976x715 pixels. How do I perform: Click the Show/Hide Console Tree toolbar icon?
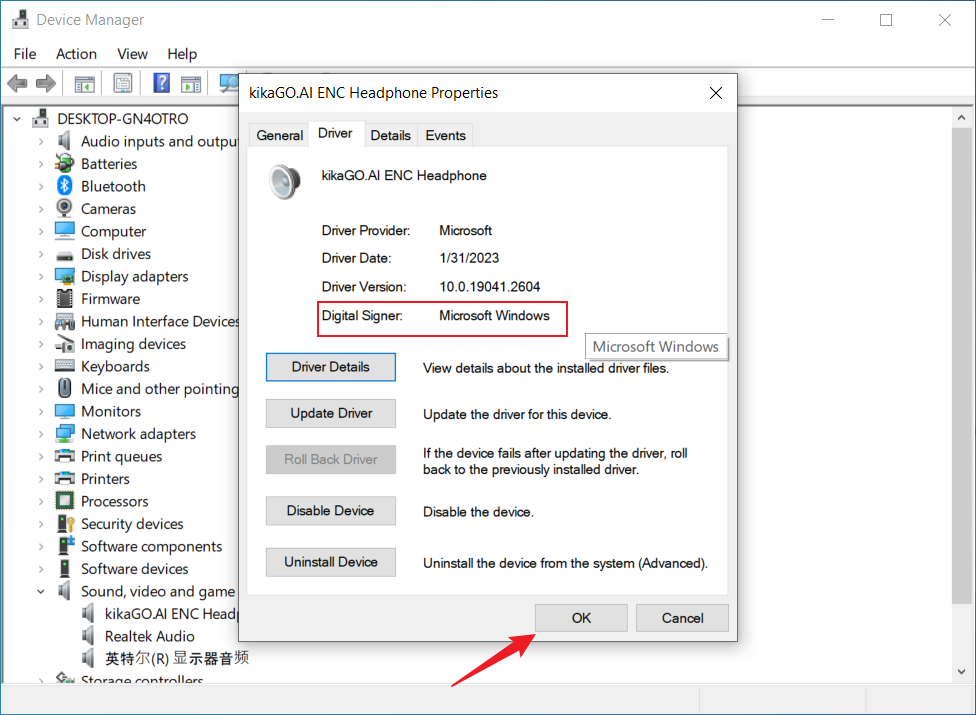click(x=85, y=83)
